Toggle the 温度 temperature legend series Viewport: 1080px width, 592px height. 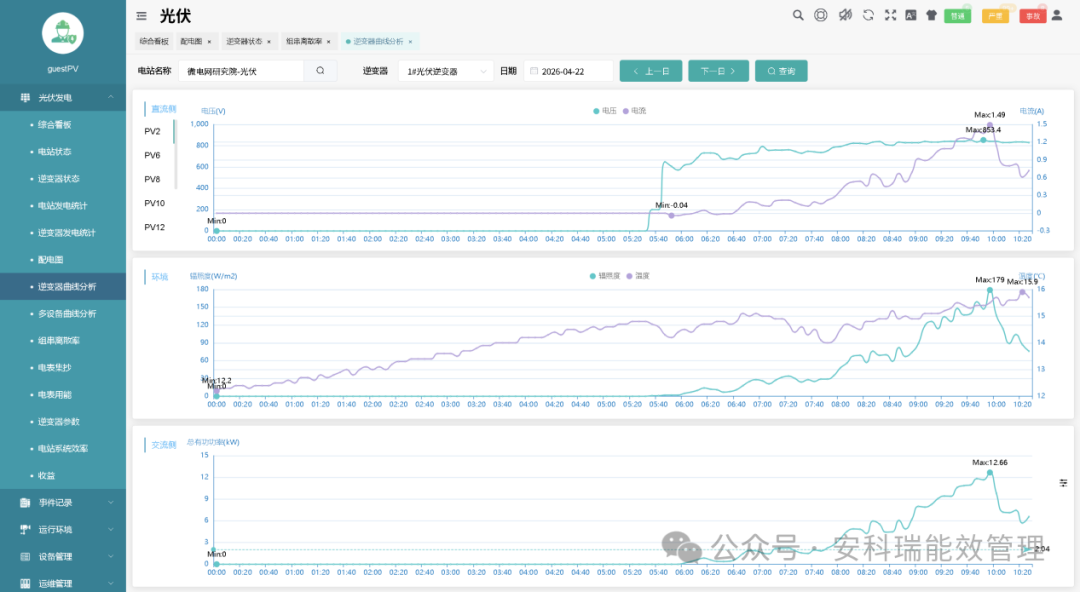pos(638,276)
